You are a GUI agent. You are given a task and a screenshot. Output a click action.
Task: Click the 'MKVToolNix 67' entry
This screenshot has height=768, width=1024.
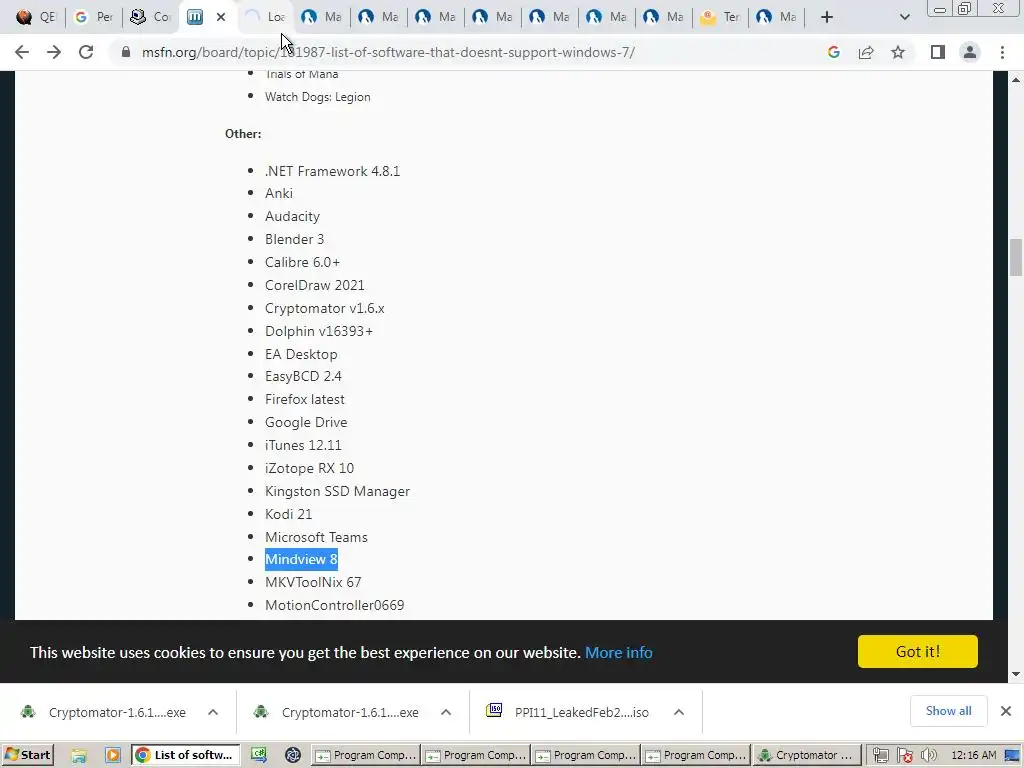click(x=313, y=582)
